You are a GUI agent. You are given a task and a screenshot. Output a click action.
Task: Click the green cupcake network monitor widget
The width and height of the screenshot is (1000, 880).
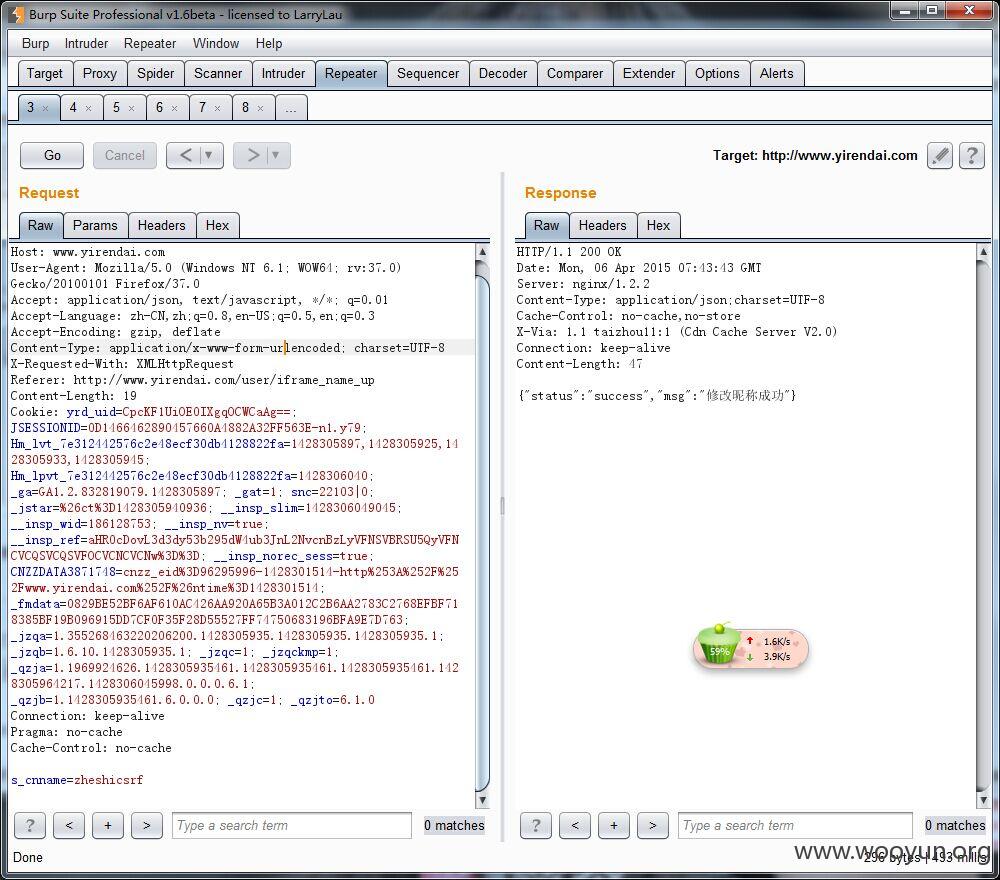[x=751, y=647]
